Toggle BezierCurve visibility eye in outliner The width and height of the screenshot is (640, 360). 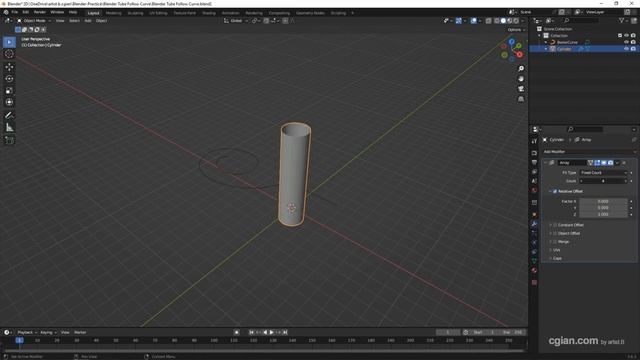coord(626,42)
